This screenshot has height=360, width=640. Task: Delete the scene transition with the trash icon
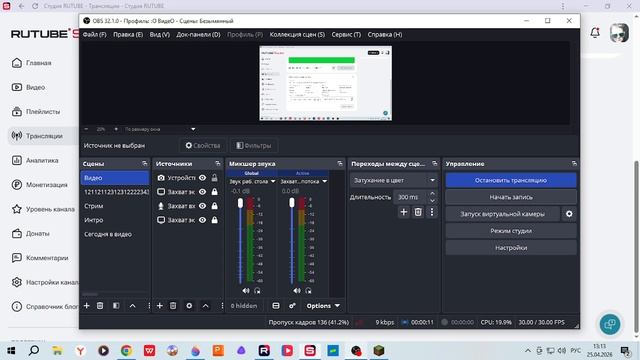[x=418, y=212]
